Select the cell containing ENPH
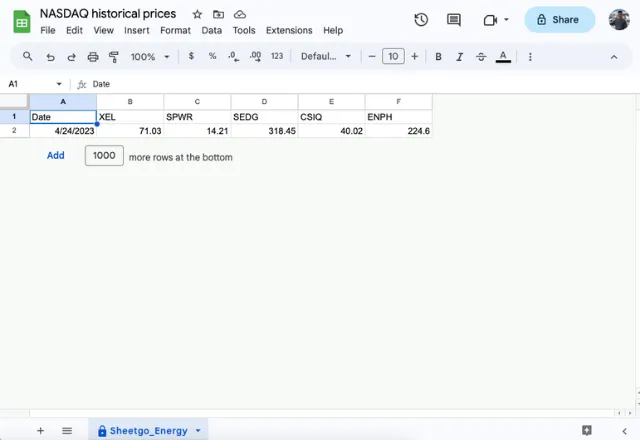Viewport: 640px width, 440px height. click(x=399, y=117)
